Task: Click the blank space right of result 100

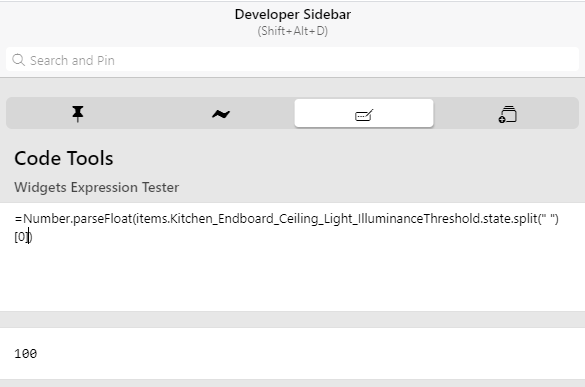Action: (310, 353)
